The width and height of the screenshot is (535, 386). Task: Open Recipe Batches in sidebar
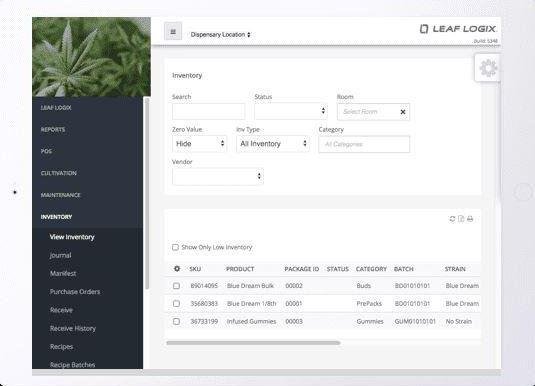tap(72, 365)
